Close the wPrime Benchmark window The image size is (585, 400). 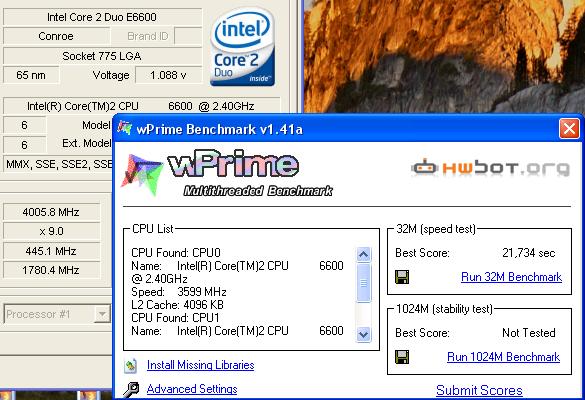(569, 129)
